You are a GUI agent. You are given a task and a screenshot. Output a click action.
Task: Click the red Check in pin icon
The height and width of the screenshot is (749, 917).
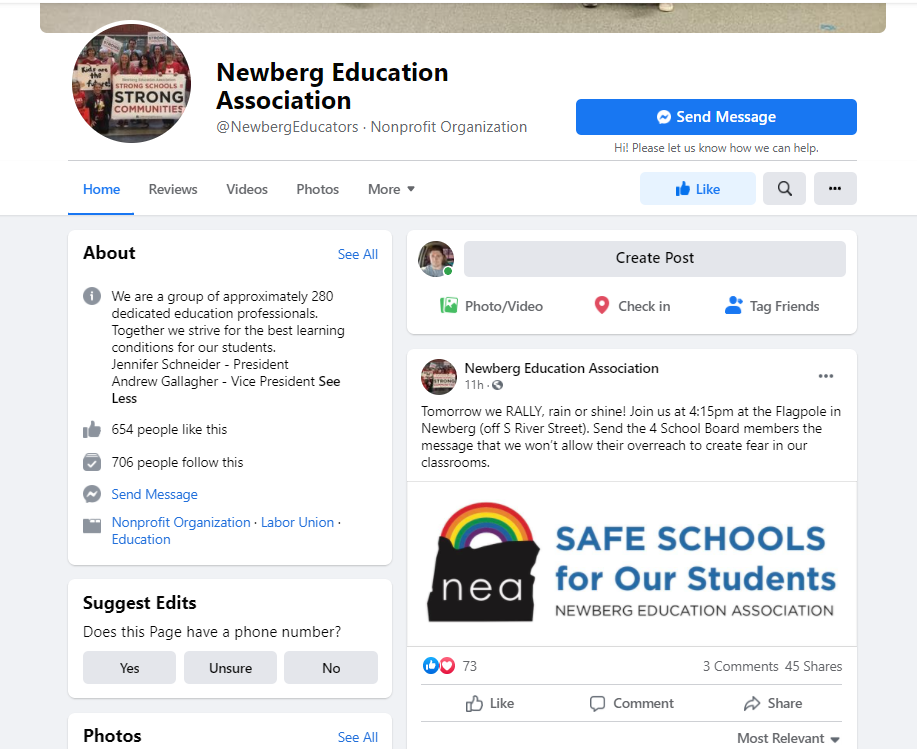(x=601, y=305)
